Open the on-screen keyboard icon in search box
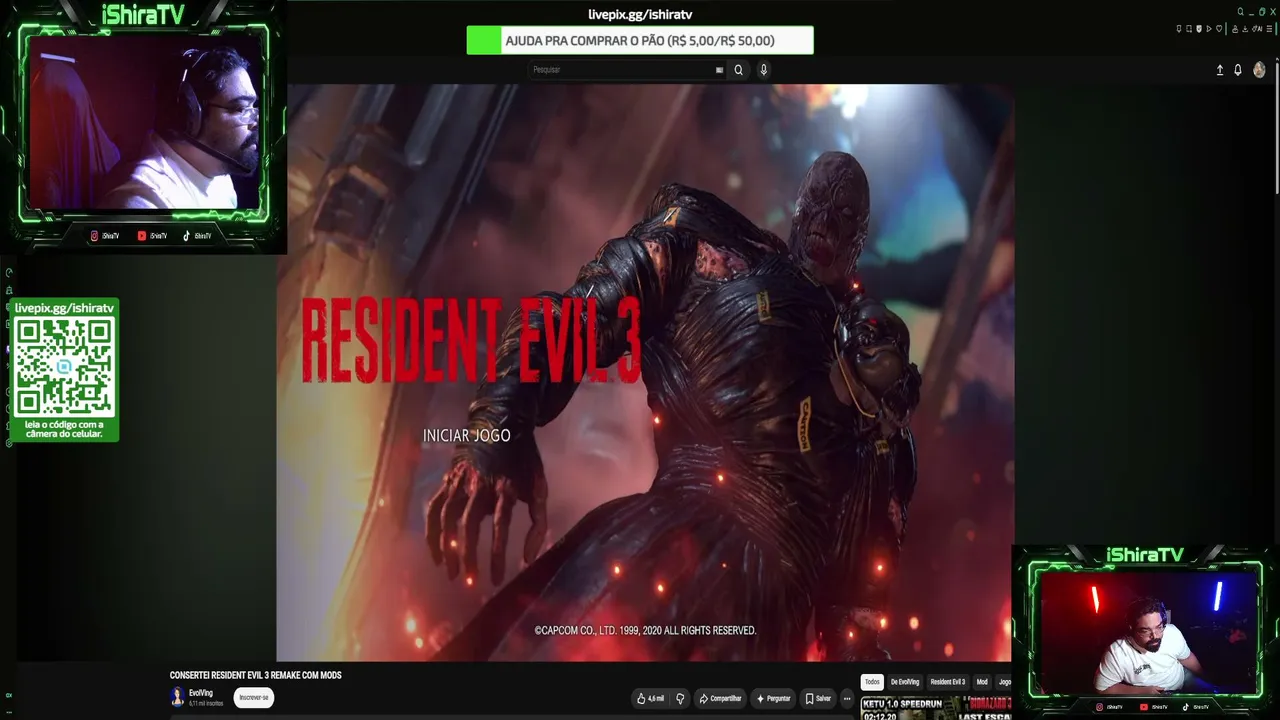 point(719,70)
